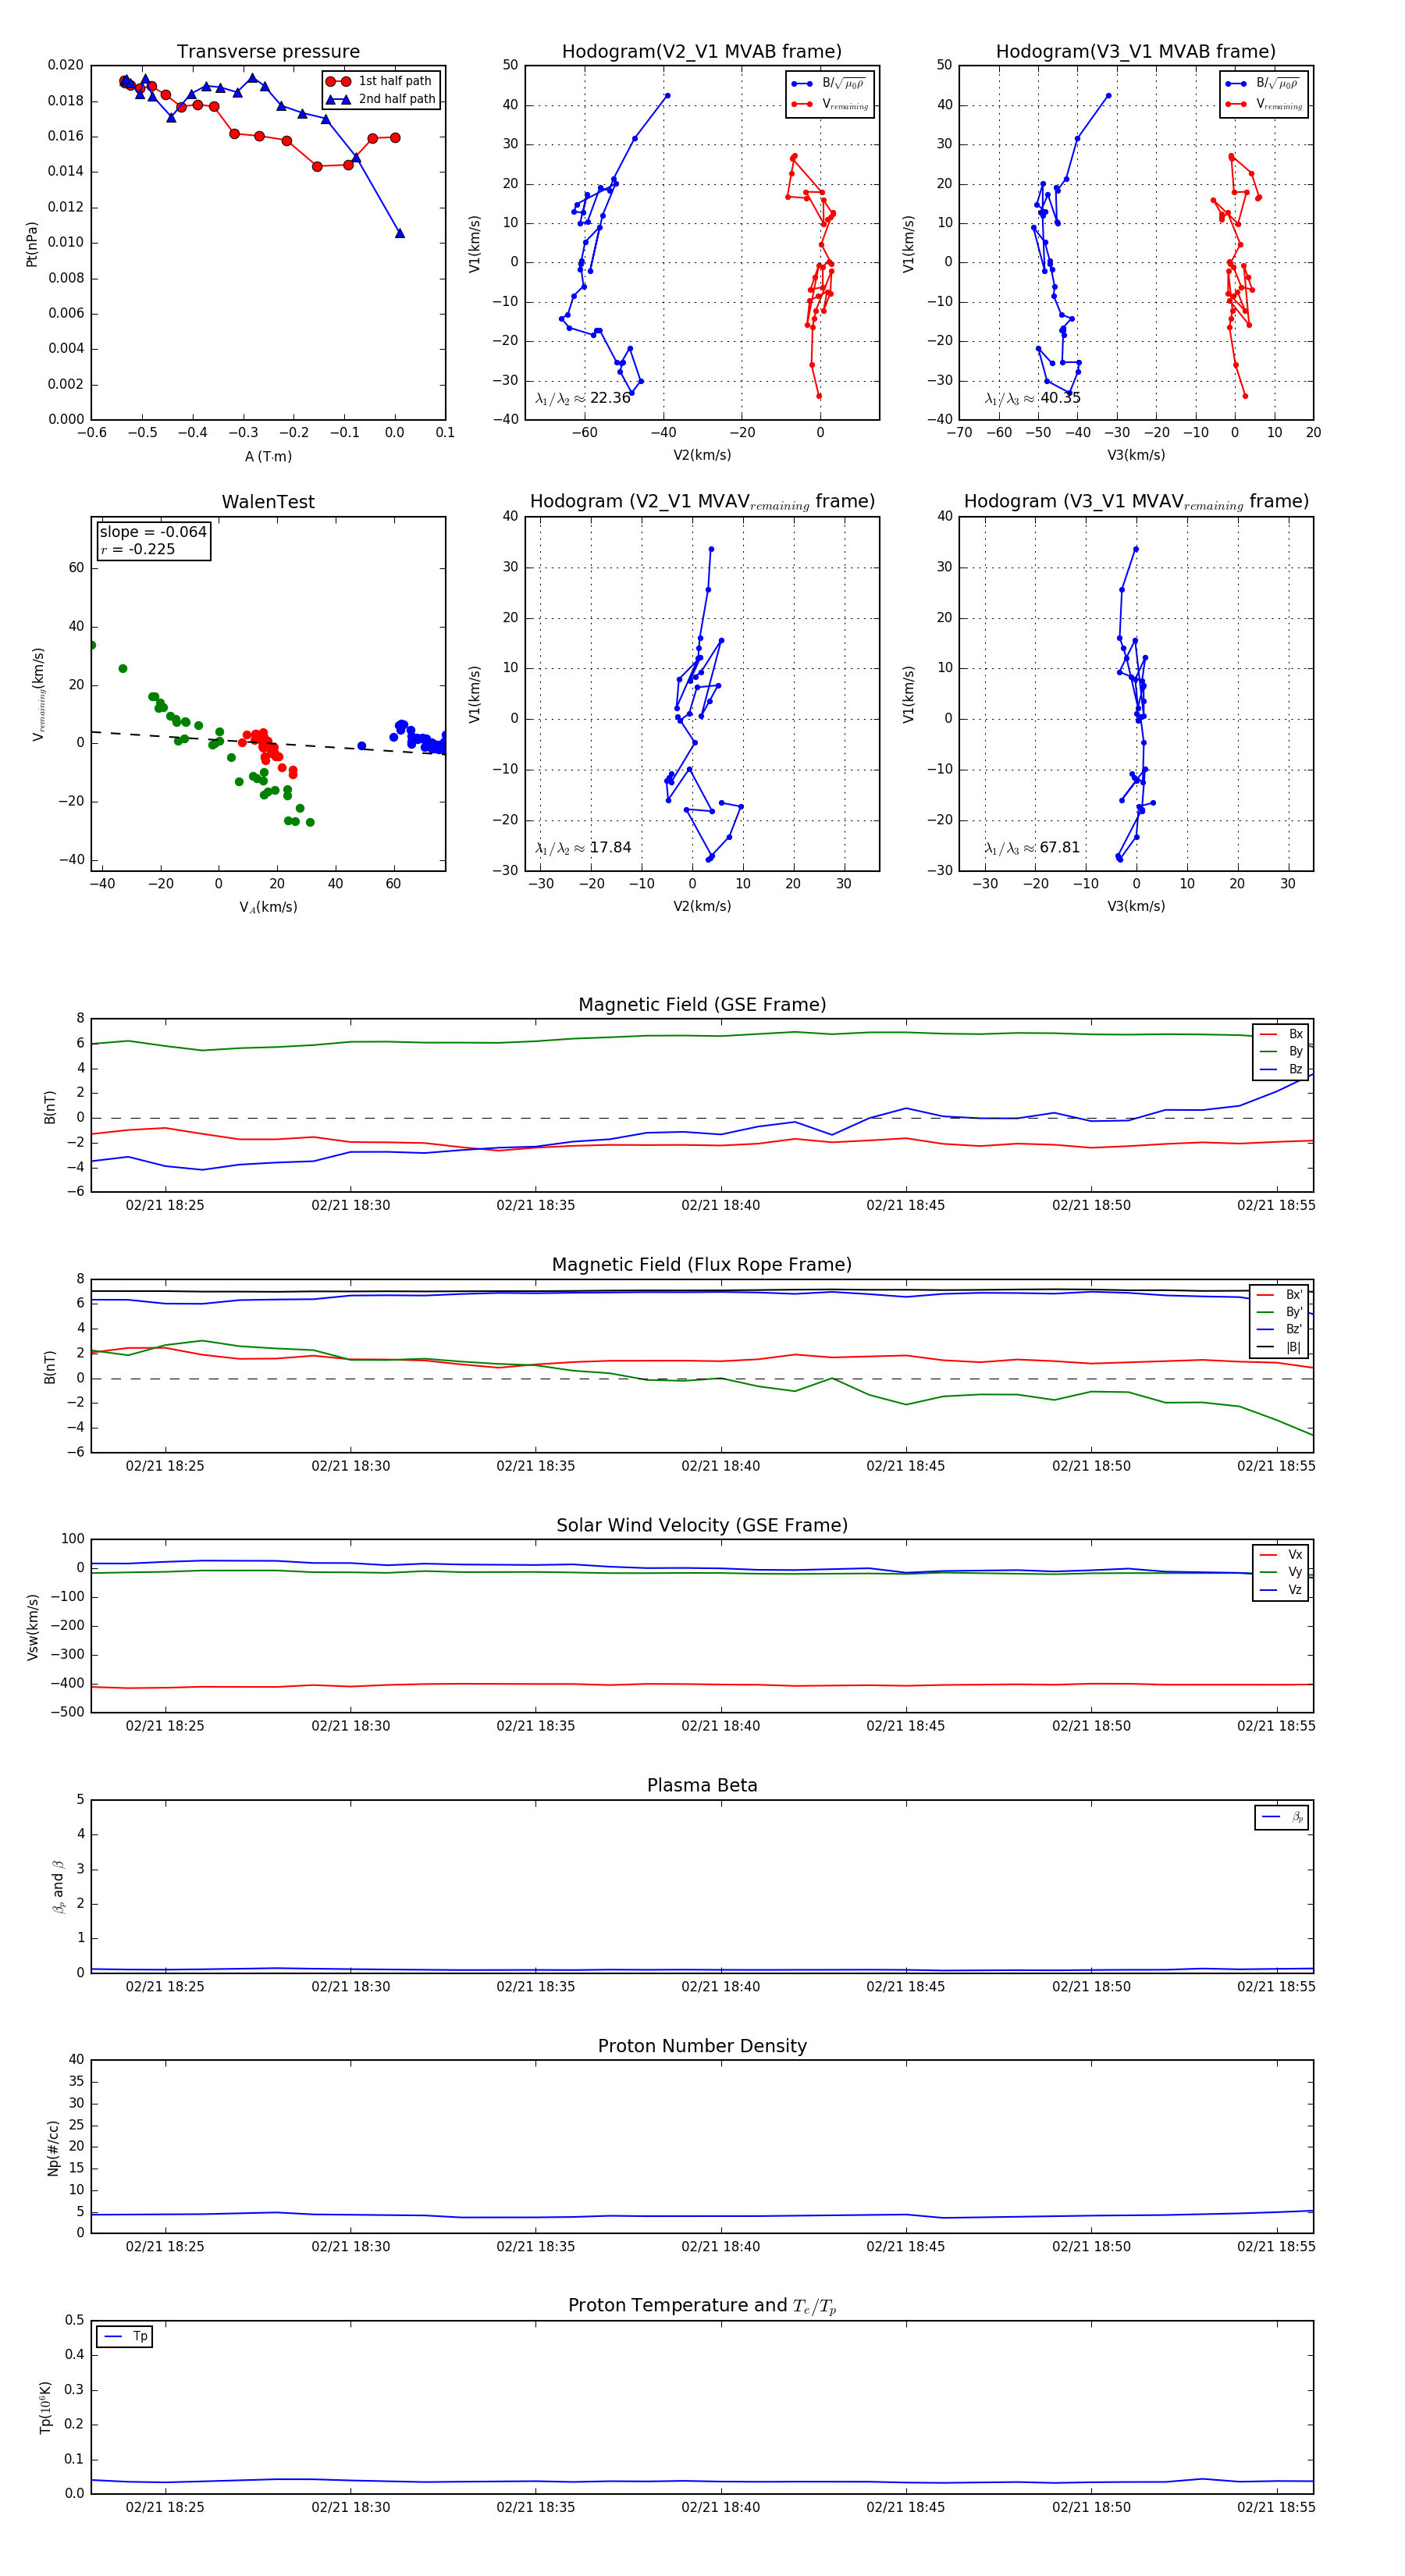Click the λ1/λ2 ≈ 17.84 annotation

583,848
